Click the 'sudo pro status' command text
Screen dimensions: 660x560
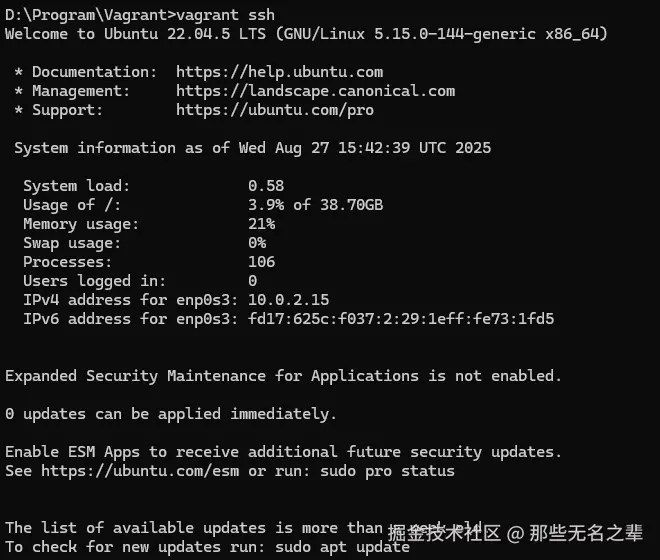(x=387, y=471)
